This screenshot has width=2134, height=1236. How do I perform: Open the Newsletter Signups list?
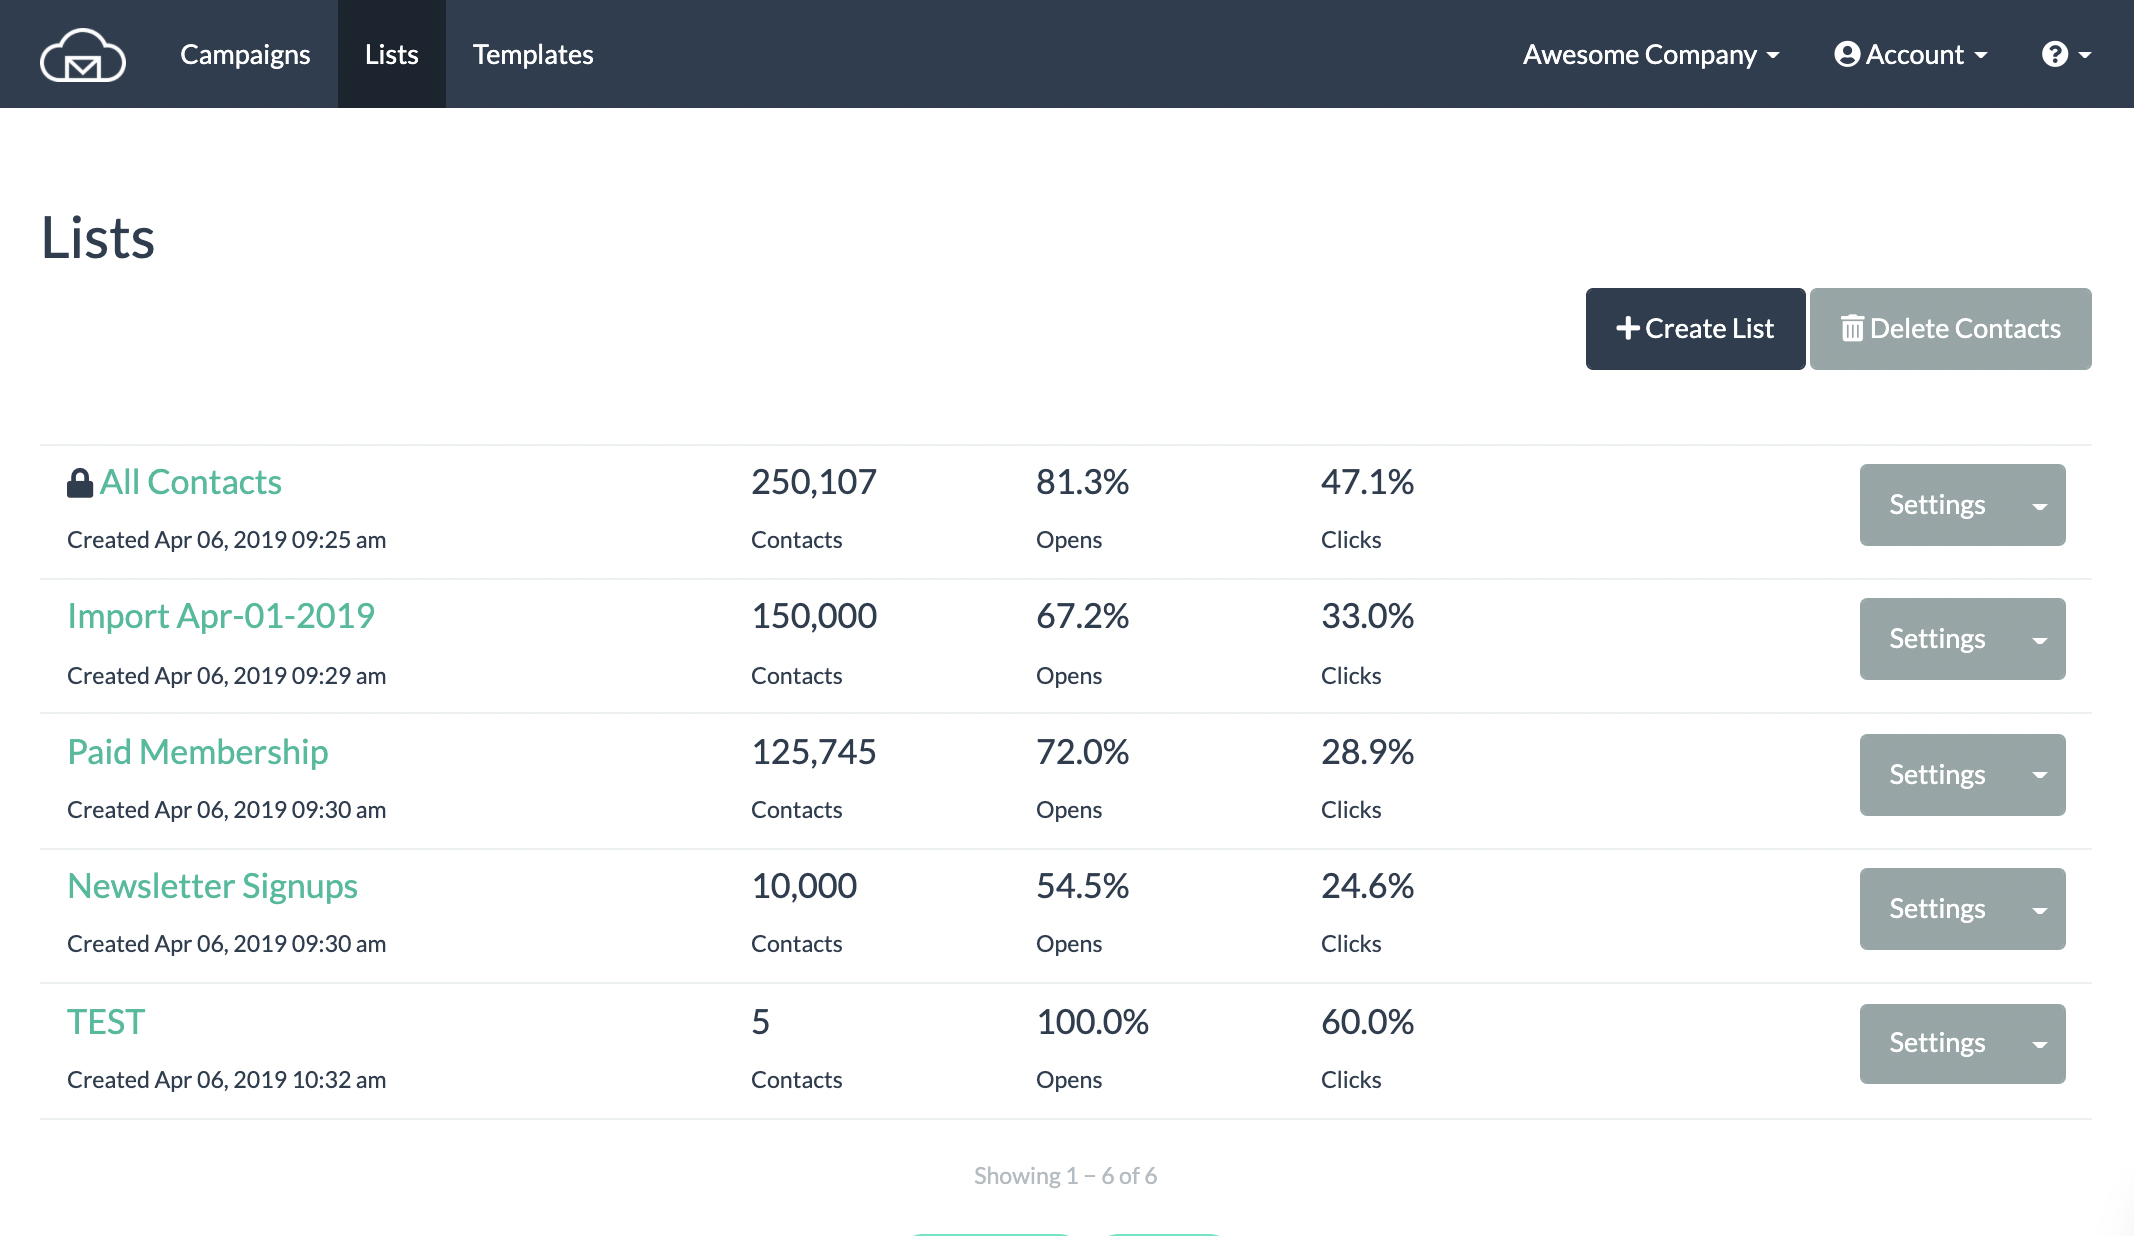(x=212, y=885)
